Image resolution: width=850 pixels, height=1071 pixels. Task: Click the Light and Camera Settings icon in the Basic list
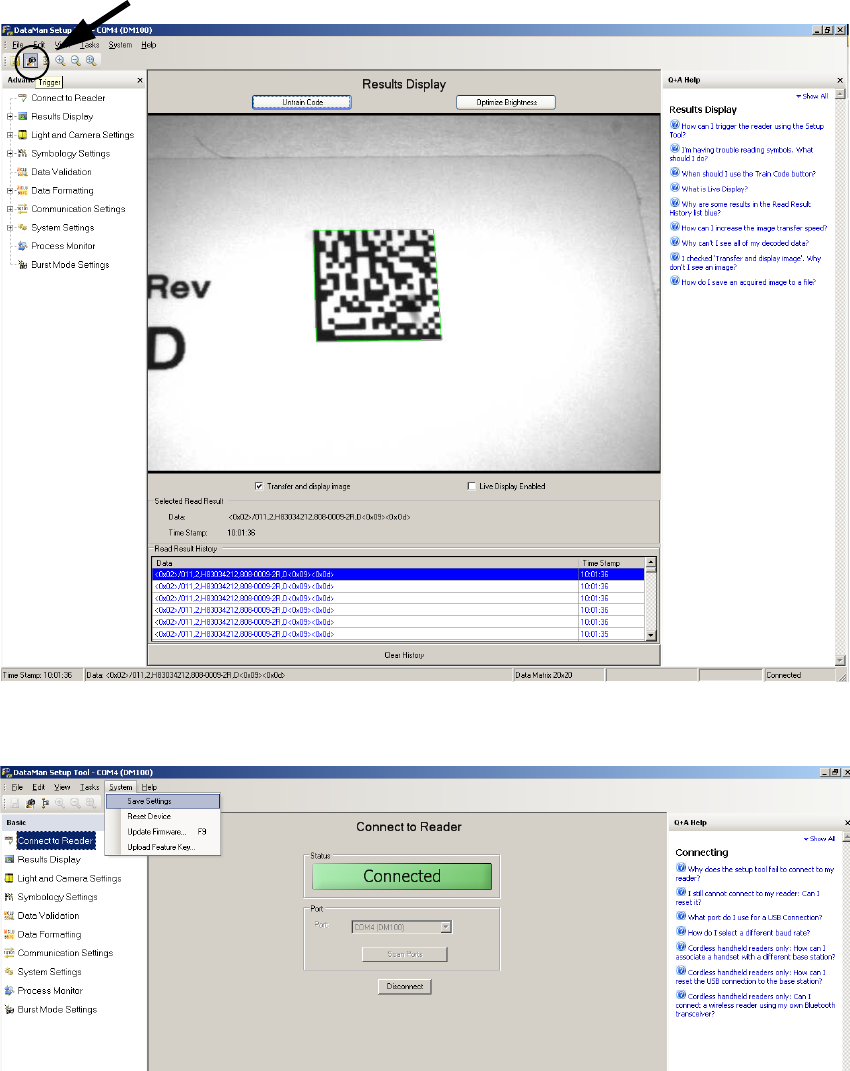coord(9,878)
